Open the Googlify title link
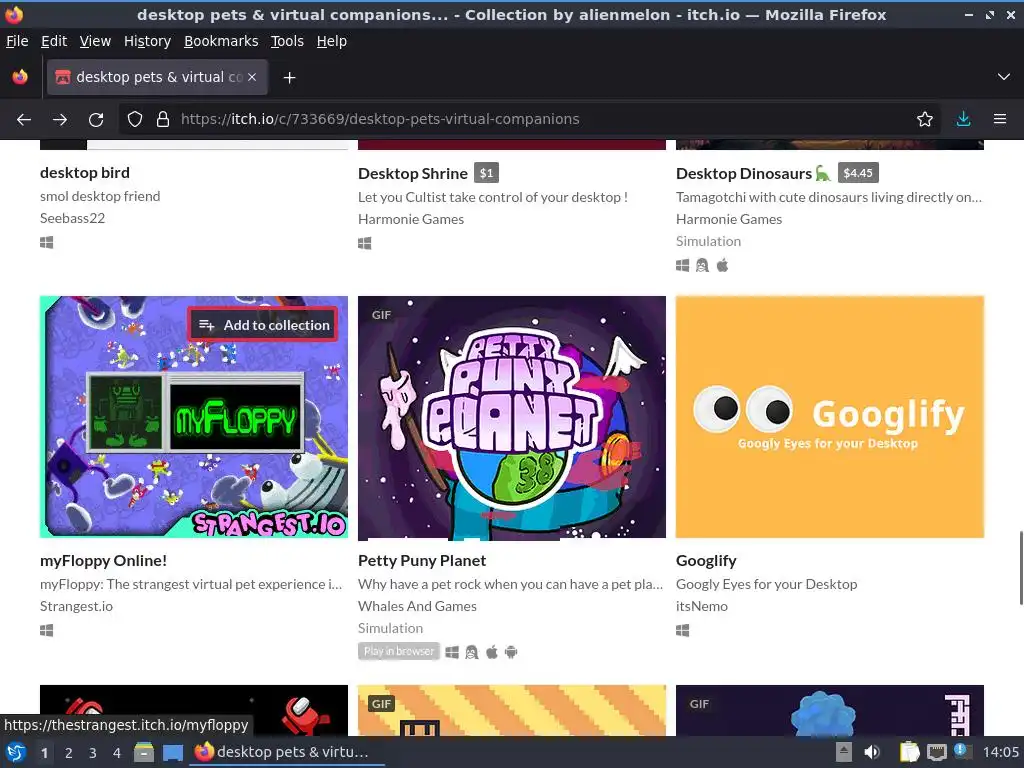Viewport: 1024px width, 768px height. (706, 560)
